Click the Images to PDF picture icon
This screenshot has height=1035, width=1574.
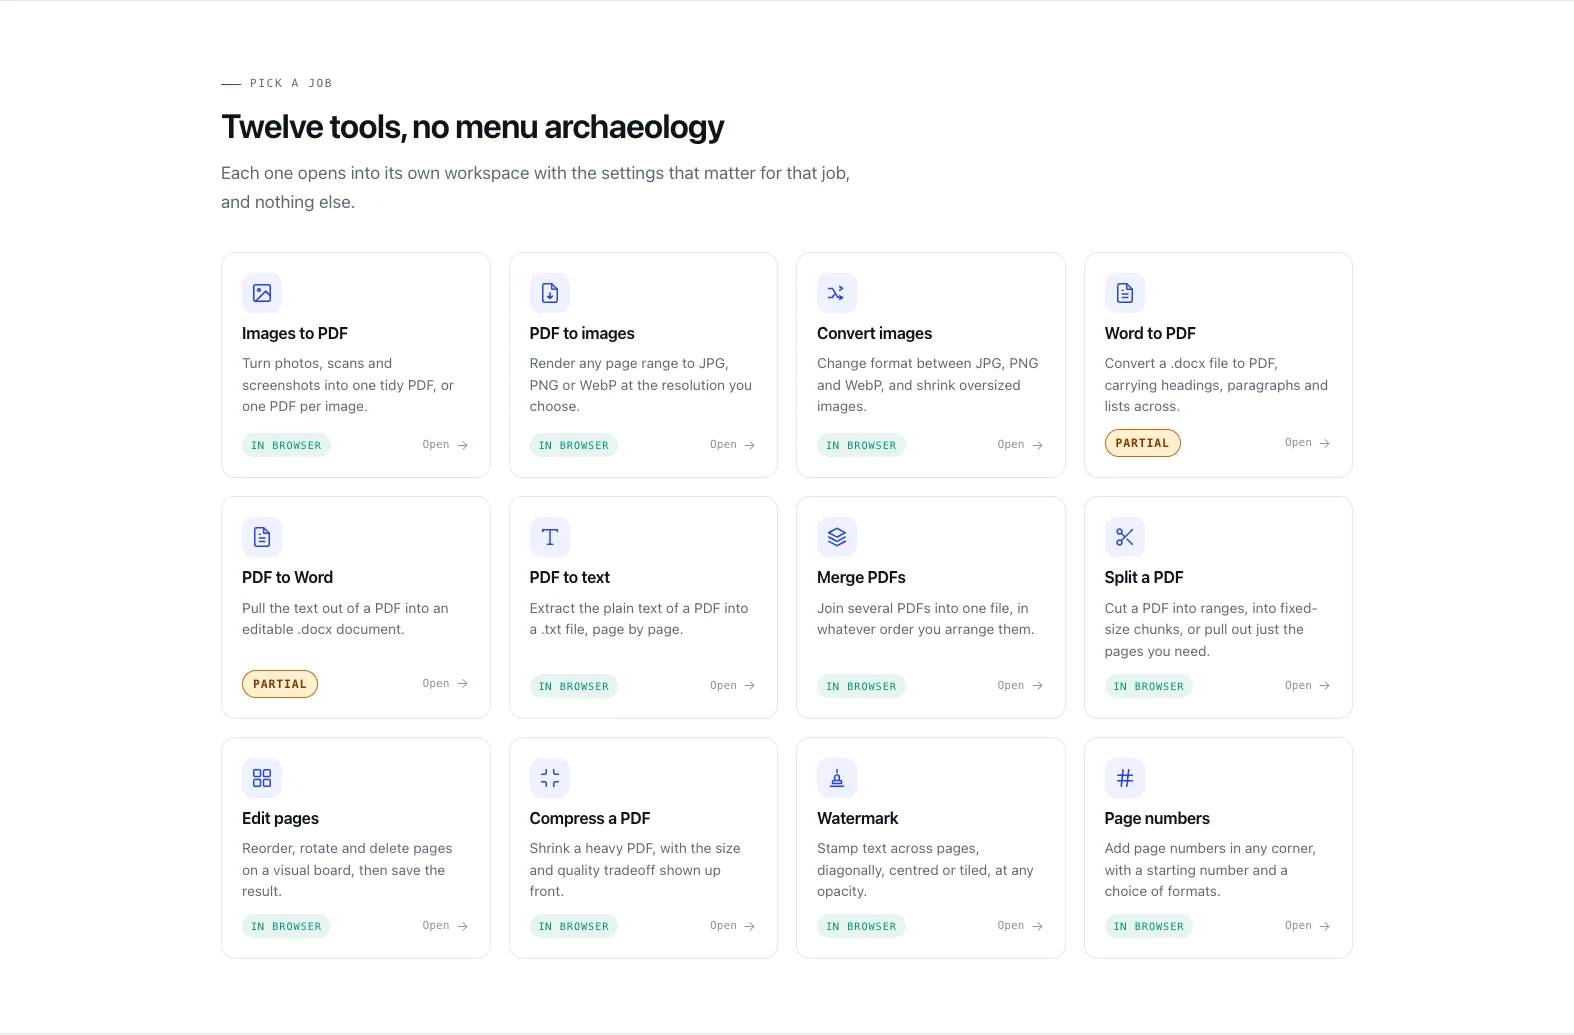point(262,293)
